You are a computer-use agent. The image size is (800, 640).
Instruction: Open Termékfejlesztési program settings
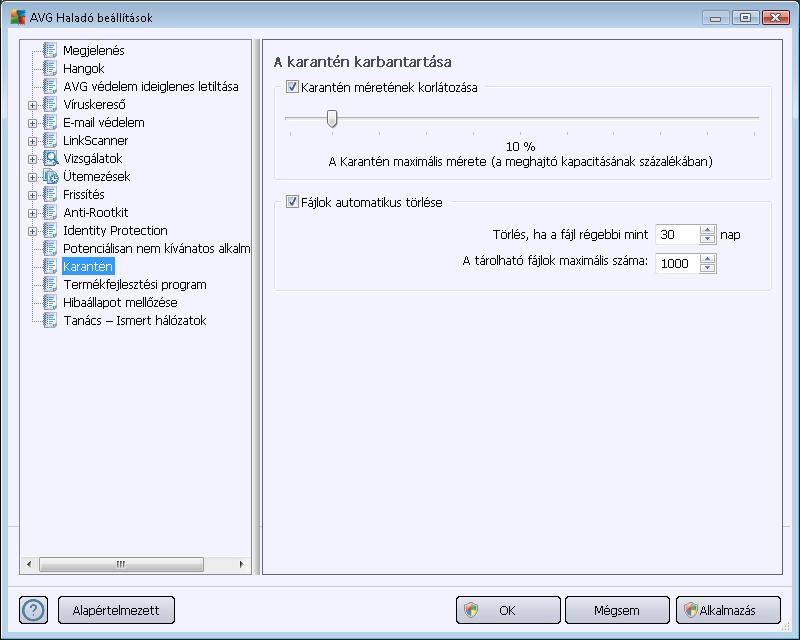tap(135, 284)
